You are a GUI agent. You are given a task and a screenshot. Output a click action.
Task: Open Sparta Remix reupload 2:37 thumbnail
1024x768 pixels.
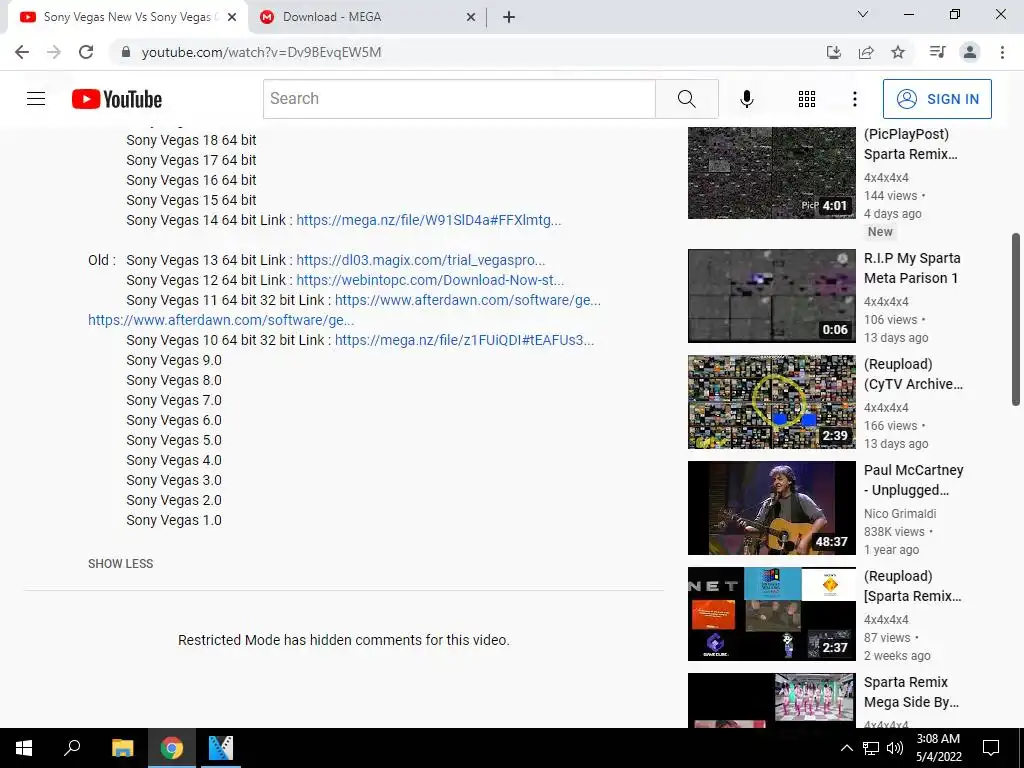771,614
